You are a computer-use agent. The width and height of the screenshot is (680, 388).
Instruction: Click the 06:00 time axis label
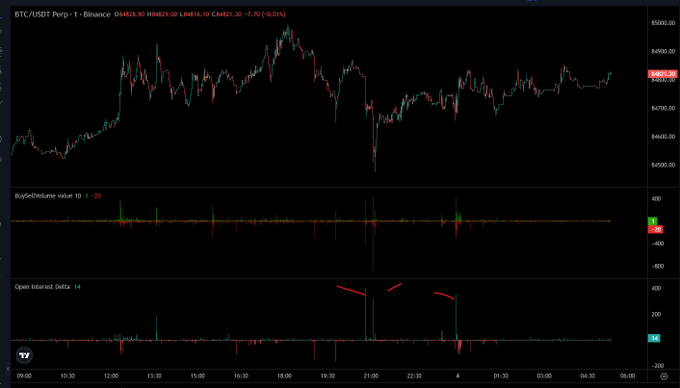click(628, 376)
